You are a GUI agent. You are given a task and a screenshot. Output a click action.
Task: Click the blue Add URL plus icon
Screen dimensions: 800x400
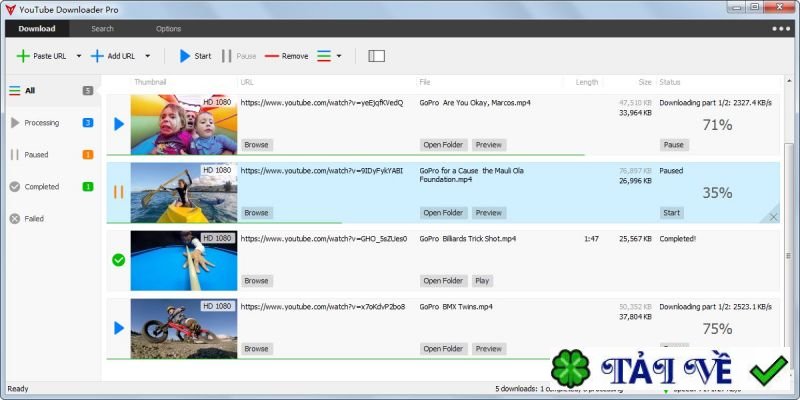coord(97,56)
